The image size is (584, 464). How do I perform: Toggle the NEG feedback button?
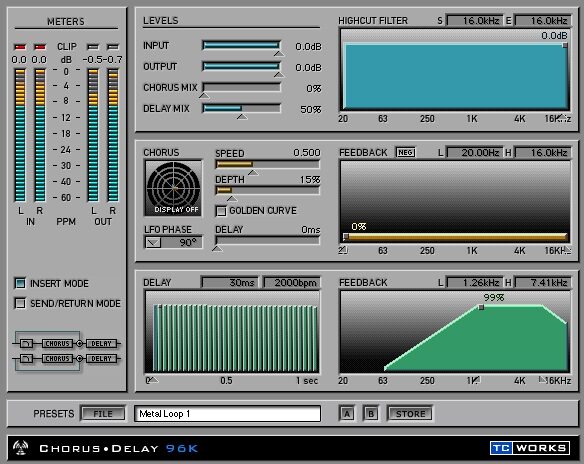[x=405, y=153]
